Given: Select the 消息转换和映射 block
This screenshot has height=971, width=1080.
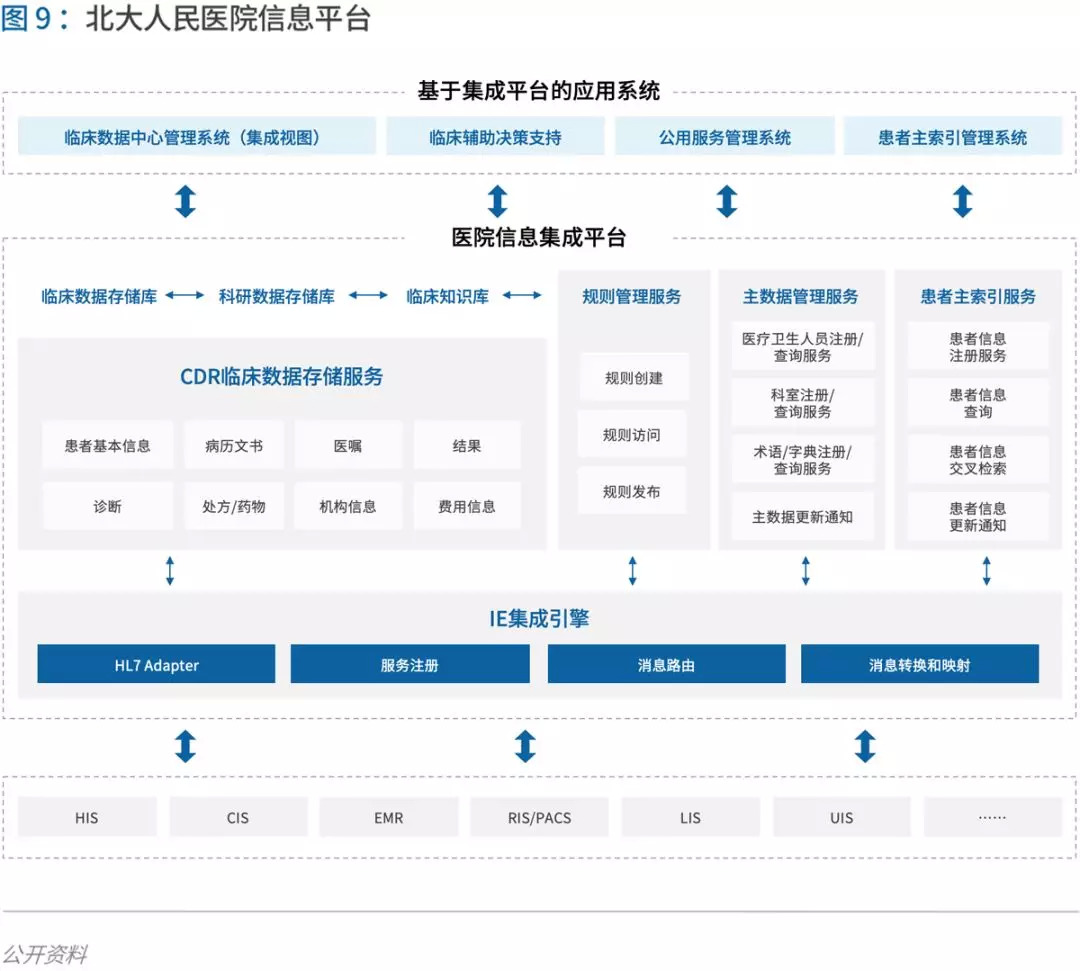Looking at the screenshot, I should pyautogui.click(x=920, y=664).
